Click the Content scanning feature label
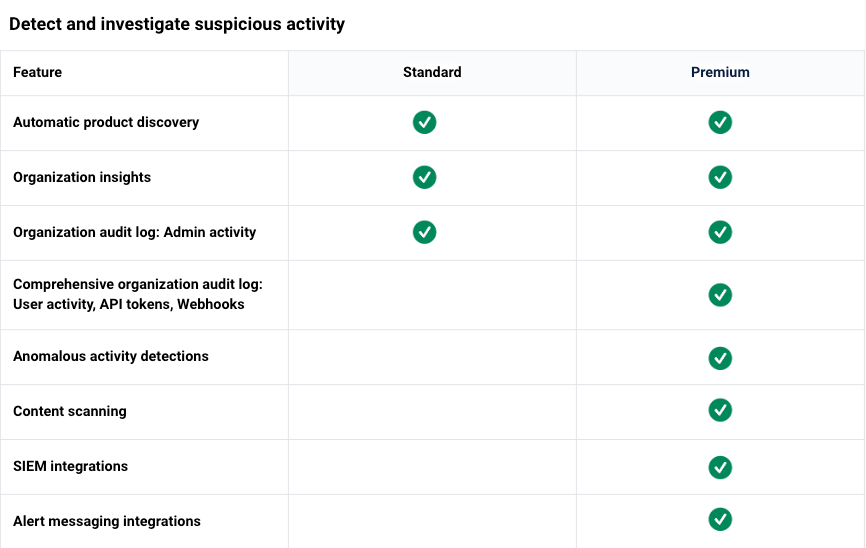This screenshot has height=548, width=866. tap(70, 412)
